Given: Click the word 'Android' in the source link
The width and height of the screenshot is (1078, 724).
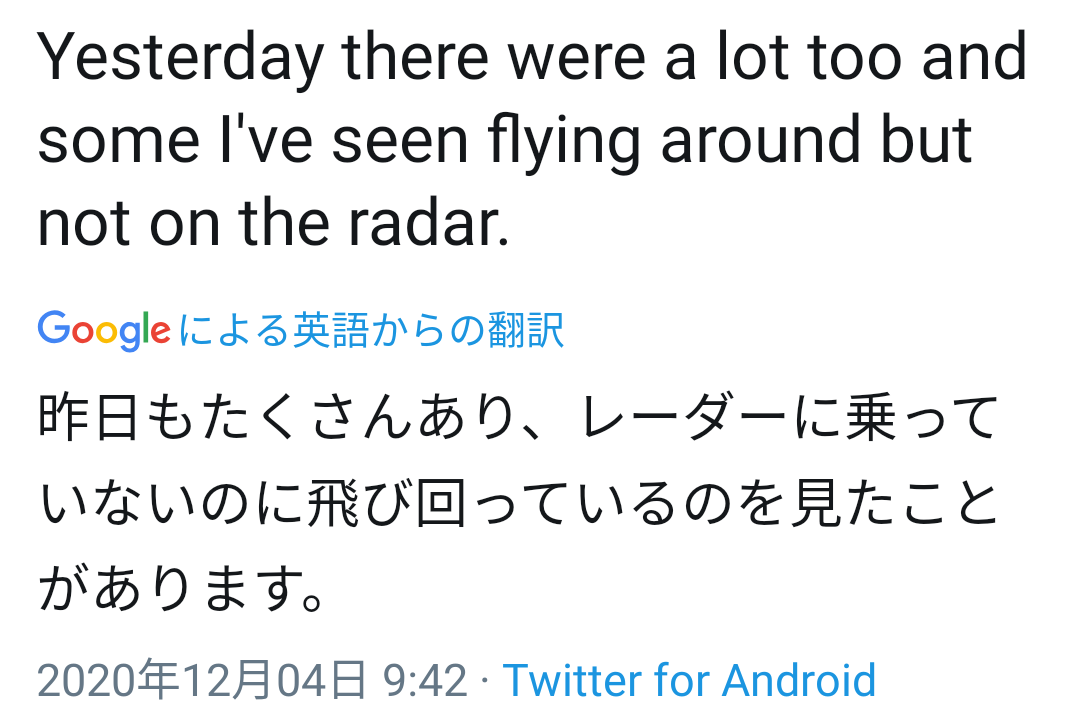Looking at the screenshot, I should [799, 681].
